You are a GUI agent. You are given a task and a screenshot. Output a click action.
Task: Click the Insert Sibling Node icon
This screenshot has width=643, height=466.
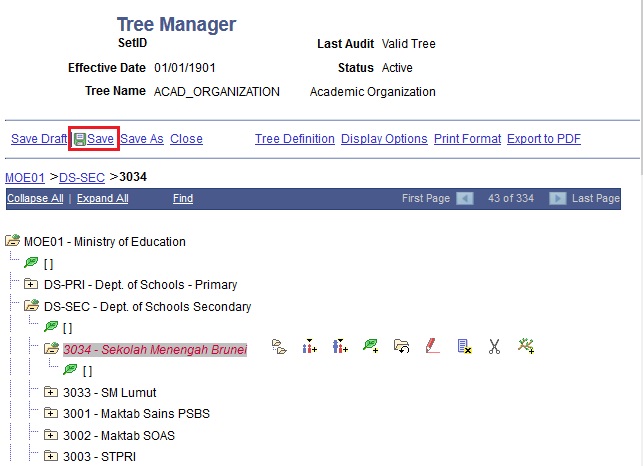[x=310, y=347]
